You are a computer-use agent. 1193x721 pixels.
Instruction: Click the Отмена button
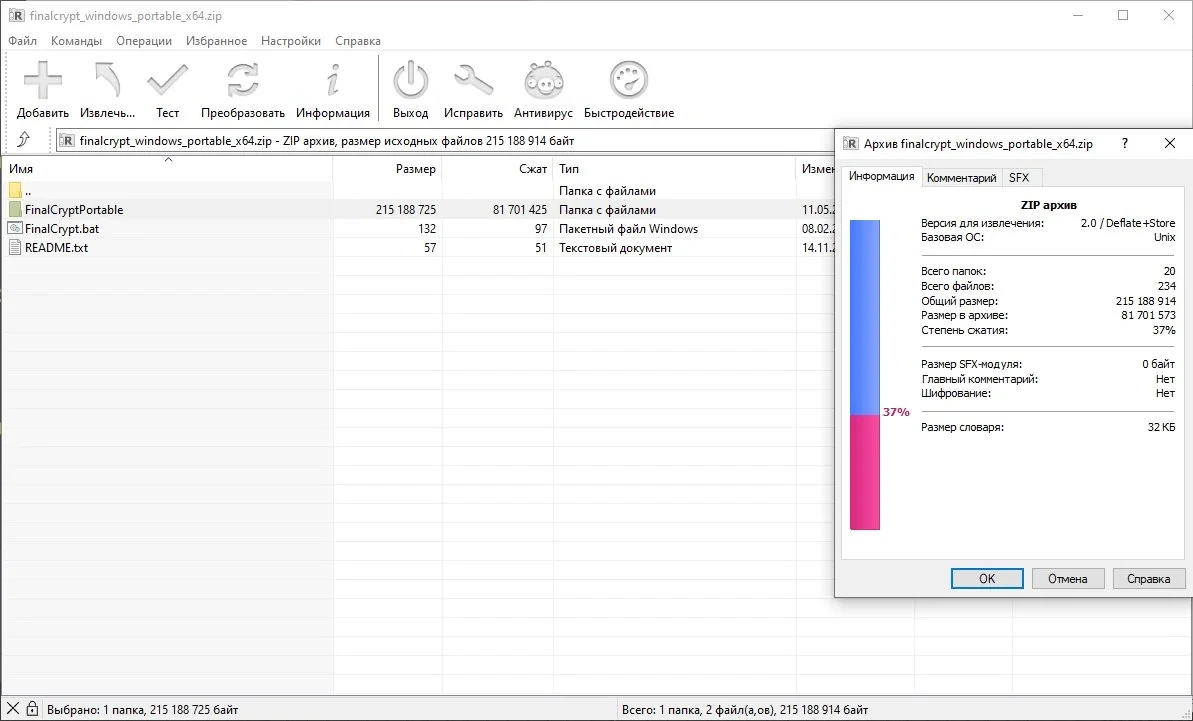tap(1067, 579)
